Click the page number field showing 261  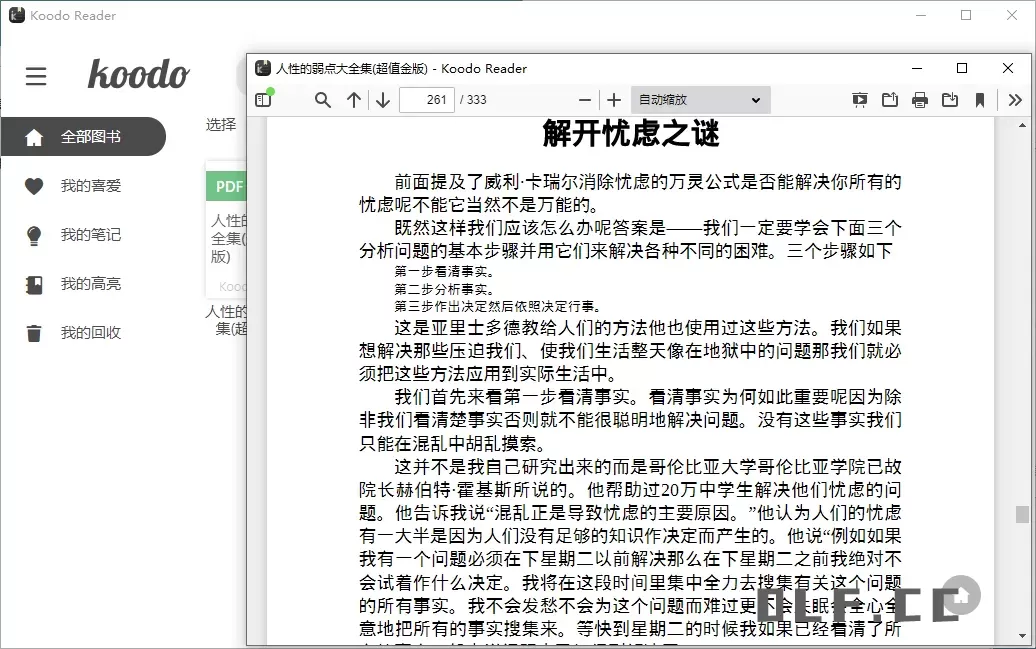click(426, 100)
